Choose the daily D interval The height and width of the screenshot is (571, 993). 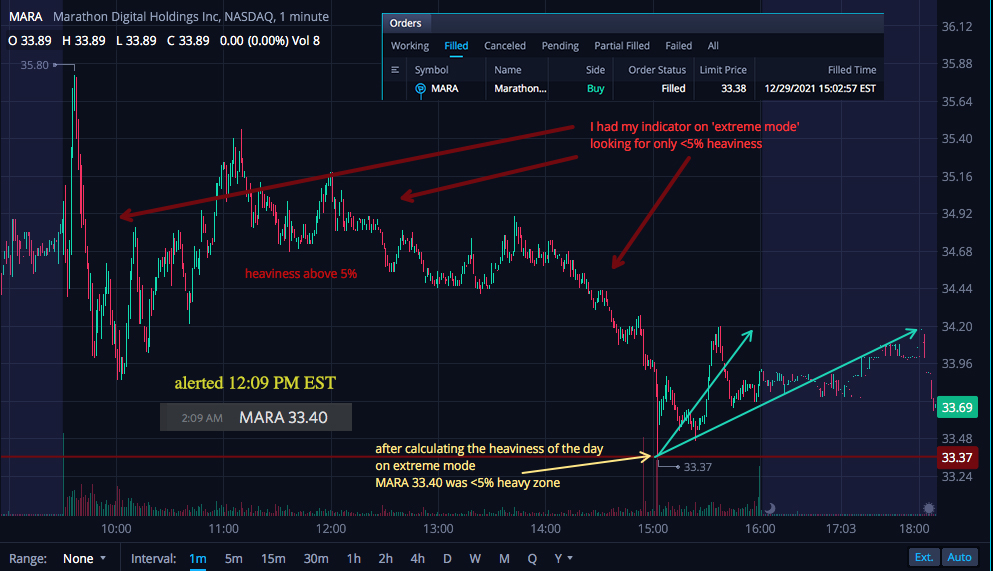(447, 558)
